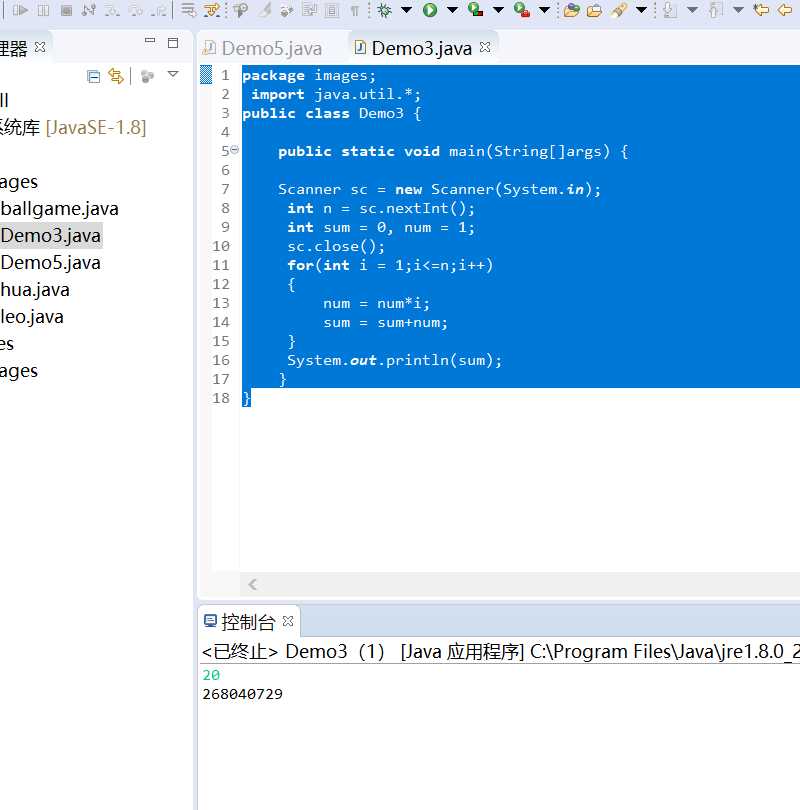800x810 pixels.
Task: Toggle Link with Editor icon
Action: click(116, 76)
